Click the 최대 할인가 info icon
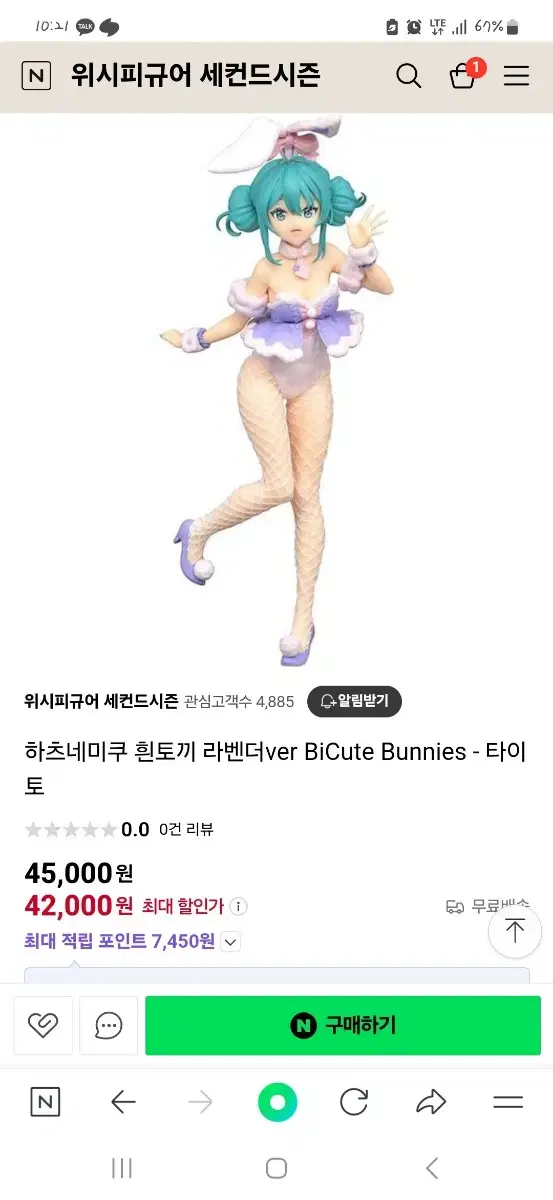 click(x=238, y=906)
